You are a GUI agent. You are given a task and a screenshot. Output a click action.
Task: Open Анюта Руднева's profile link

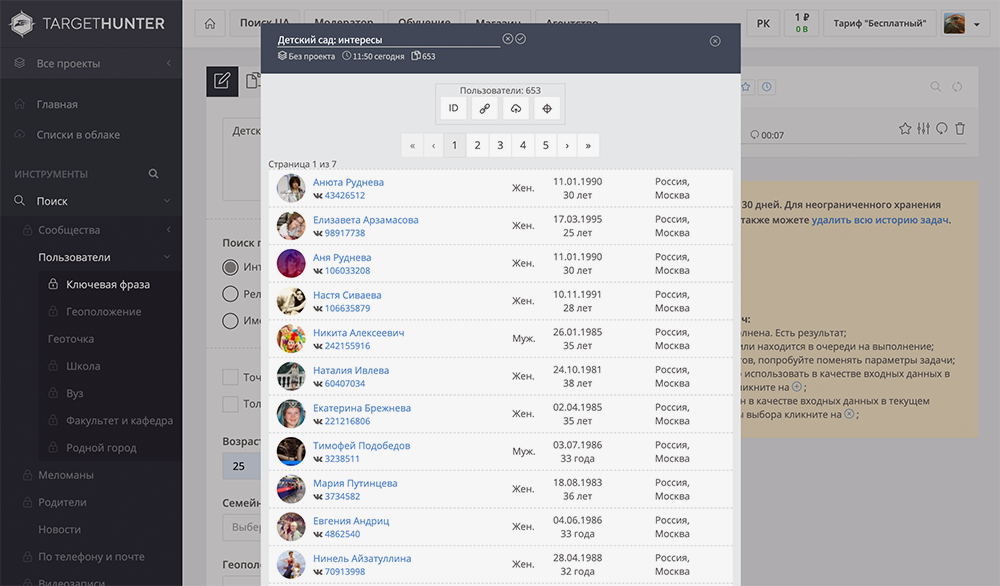(x=348, y=182)
